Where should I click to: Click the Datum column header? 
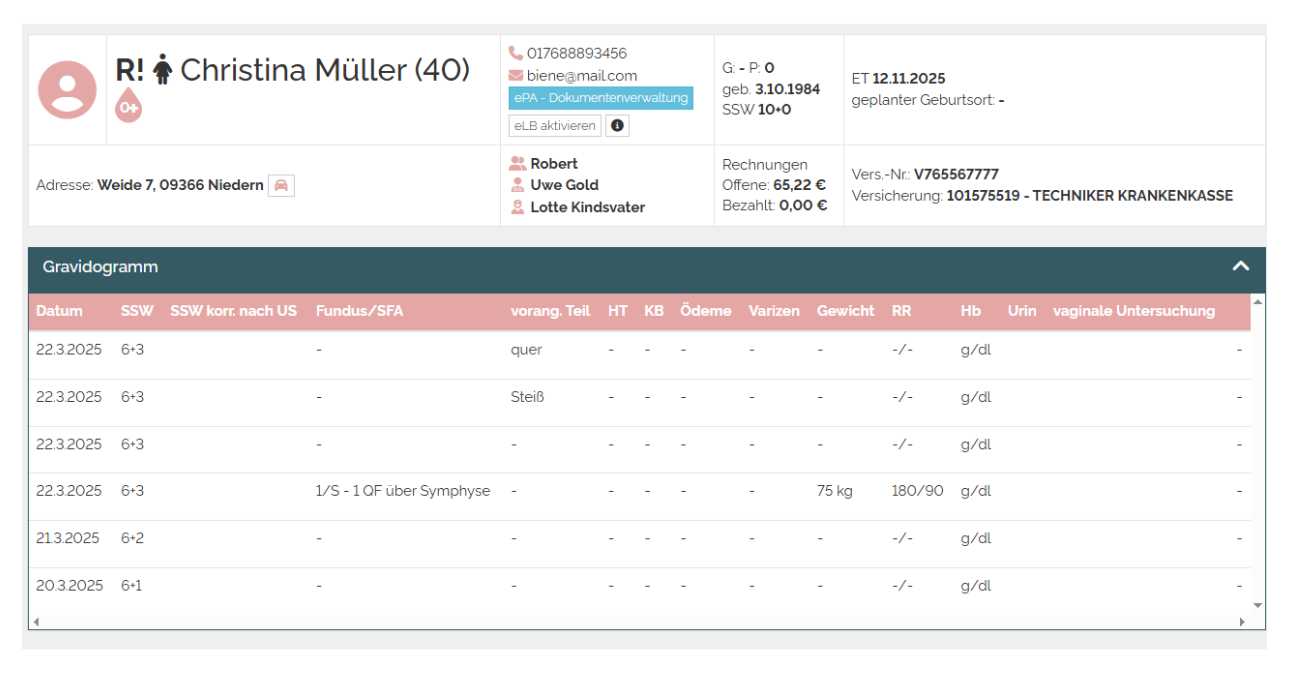click(59, 311)
